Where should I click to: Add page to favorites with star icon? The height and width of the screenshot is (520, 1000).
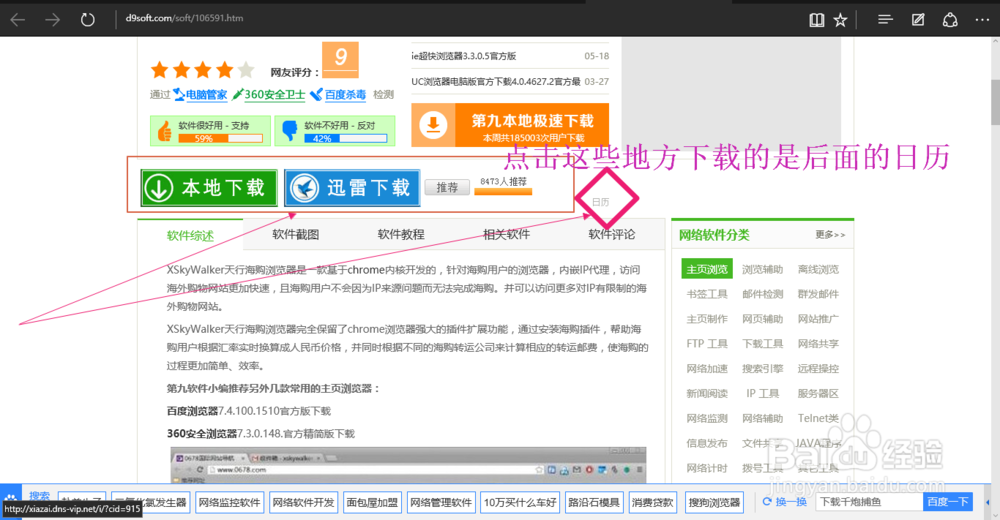tap(841, 20)
